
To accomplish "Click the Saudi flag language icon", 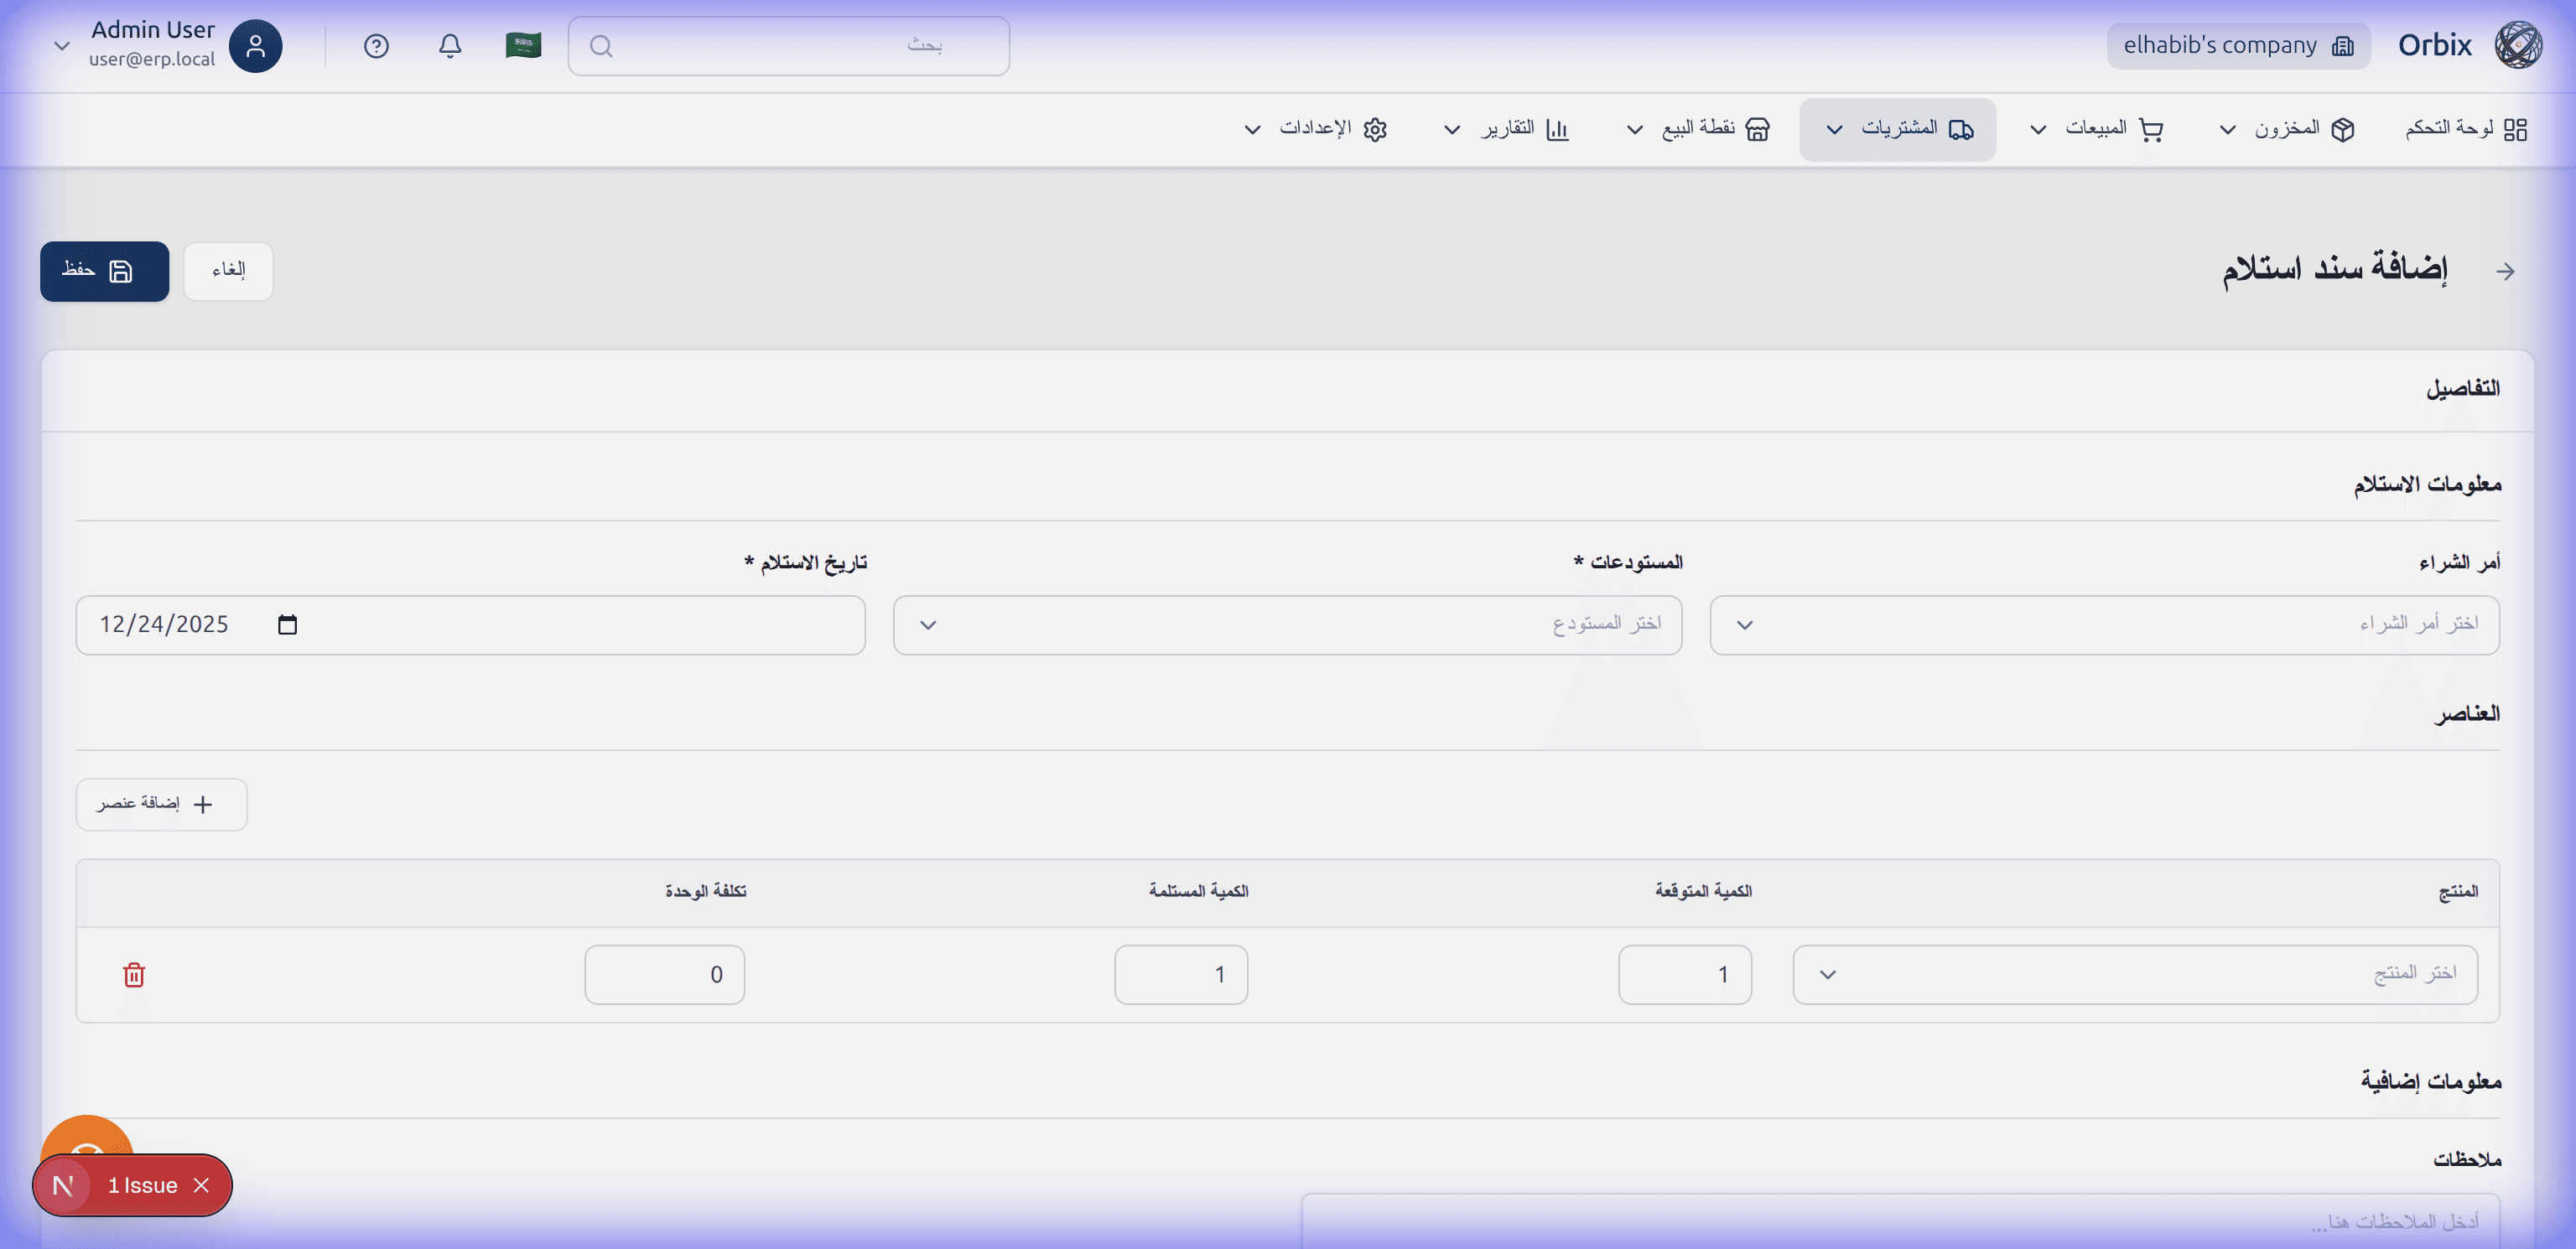I will 523,46.
